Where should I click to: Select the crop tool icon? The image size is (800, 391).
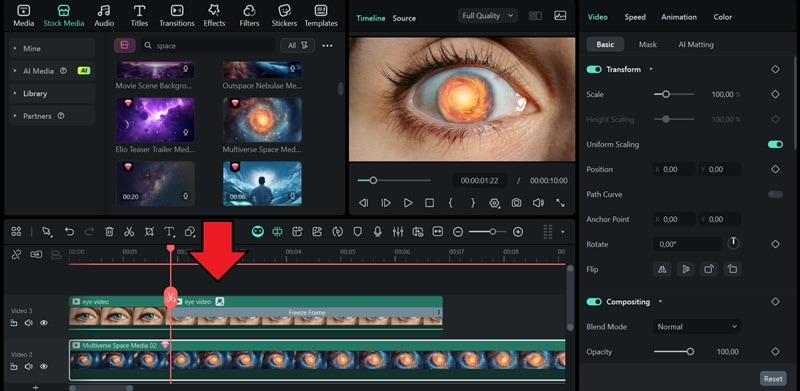pos(149,232)
